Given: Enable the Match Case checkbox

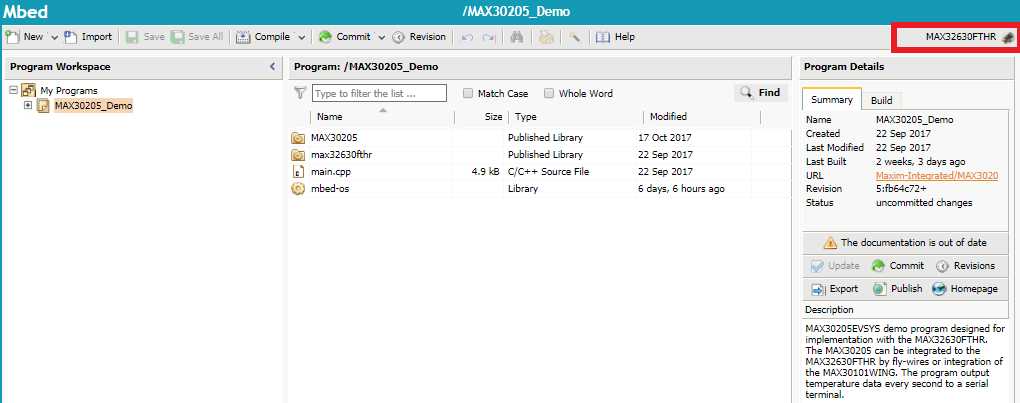Looking at the screenshot, I should pyautogui.click(x=468, y=93).
